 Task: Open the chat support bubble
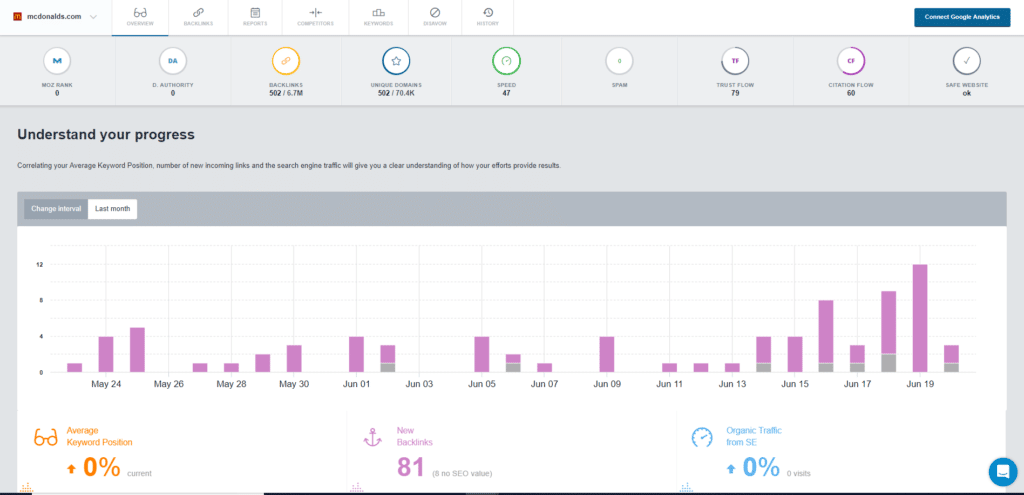[x=1001, y=472]
